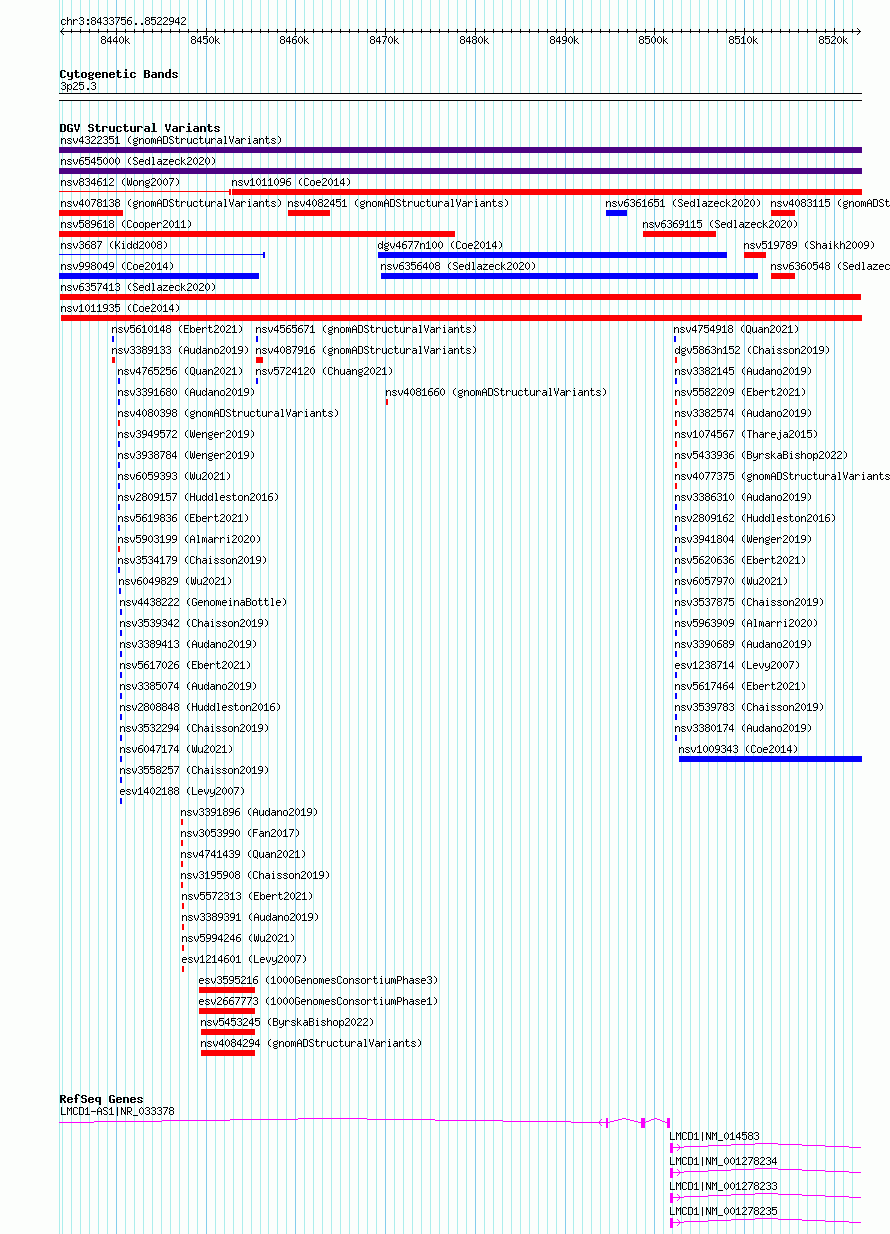Open nsv4765256 (Quan2021) variant
Screen dimensions: 890x1234
(x=180, y=371)
